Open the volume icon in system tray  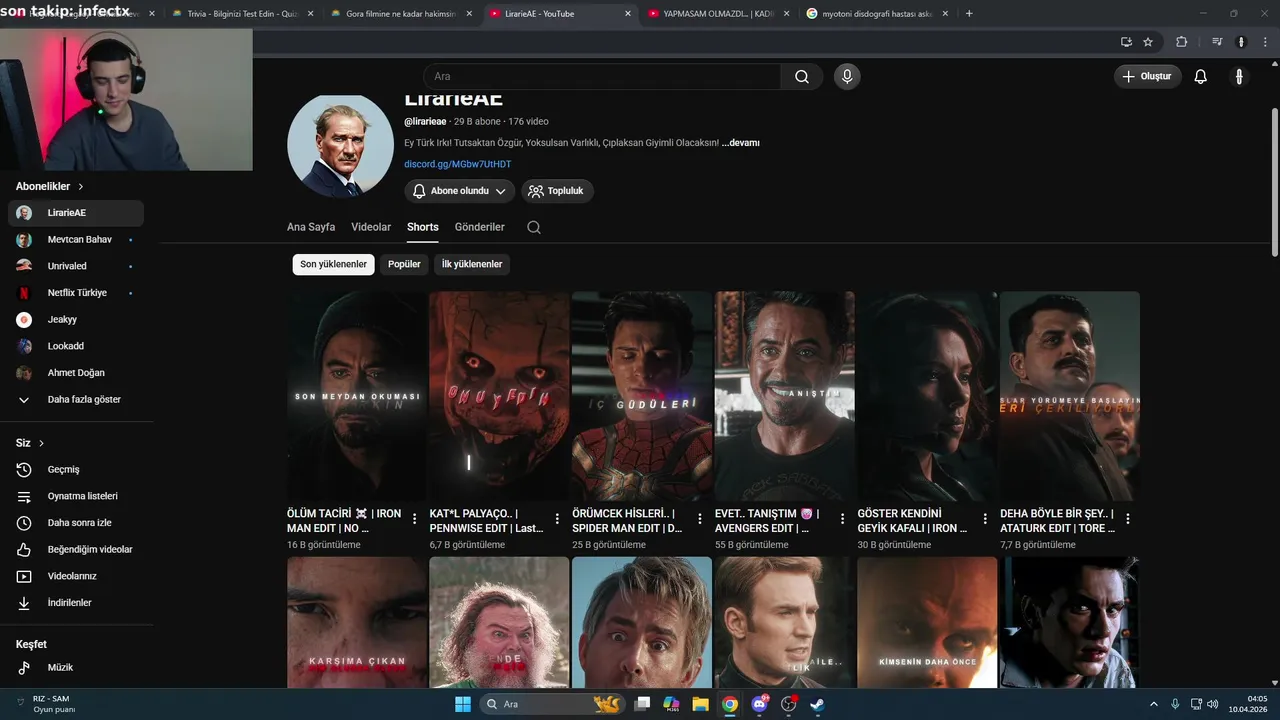point(1212,704)
